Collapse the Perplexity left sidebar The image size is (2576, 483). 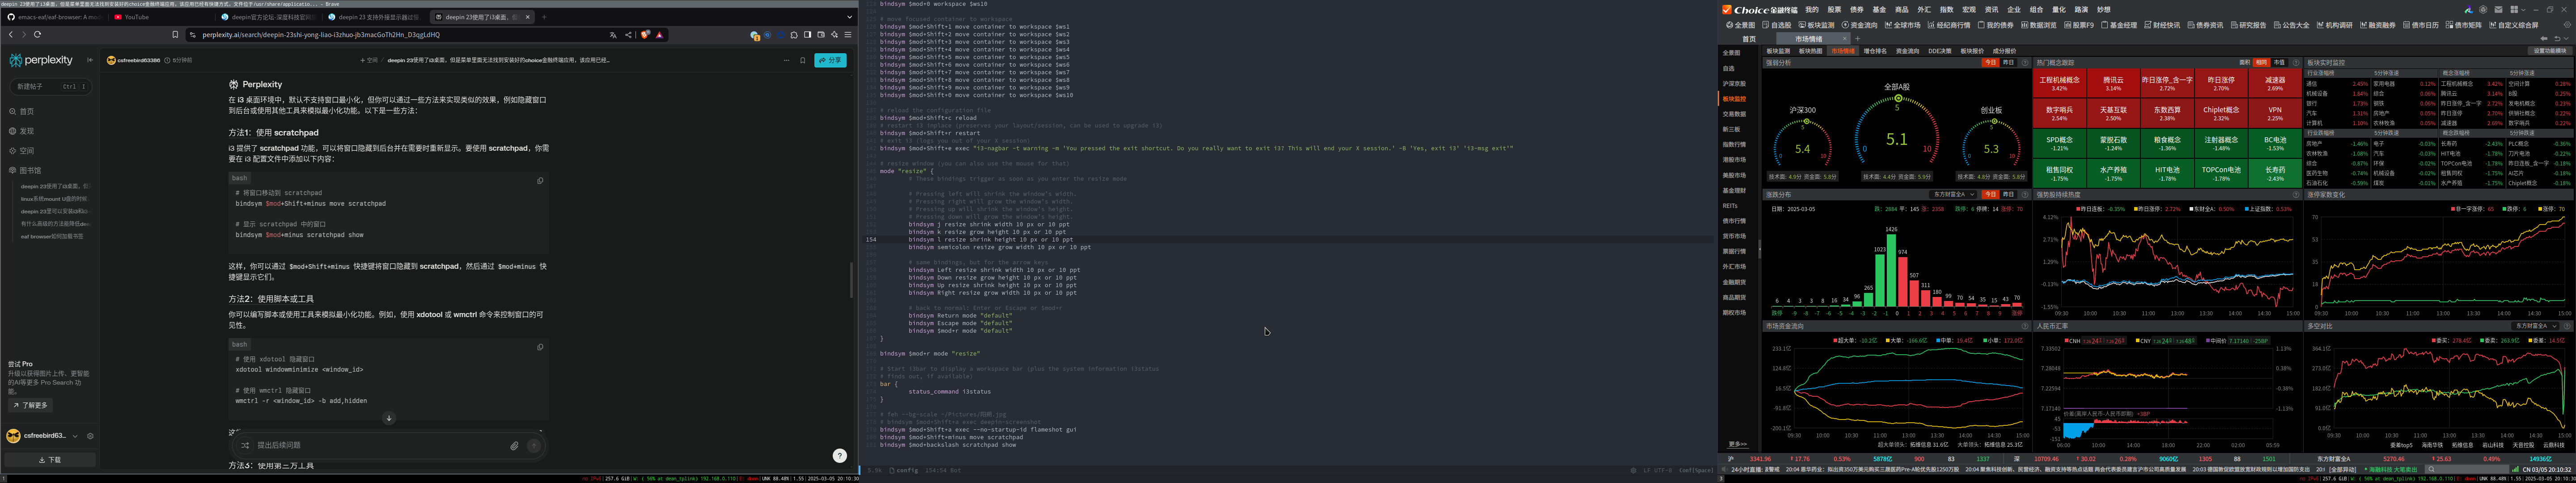(90, 60)
